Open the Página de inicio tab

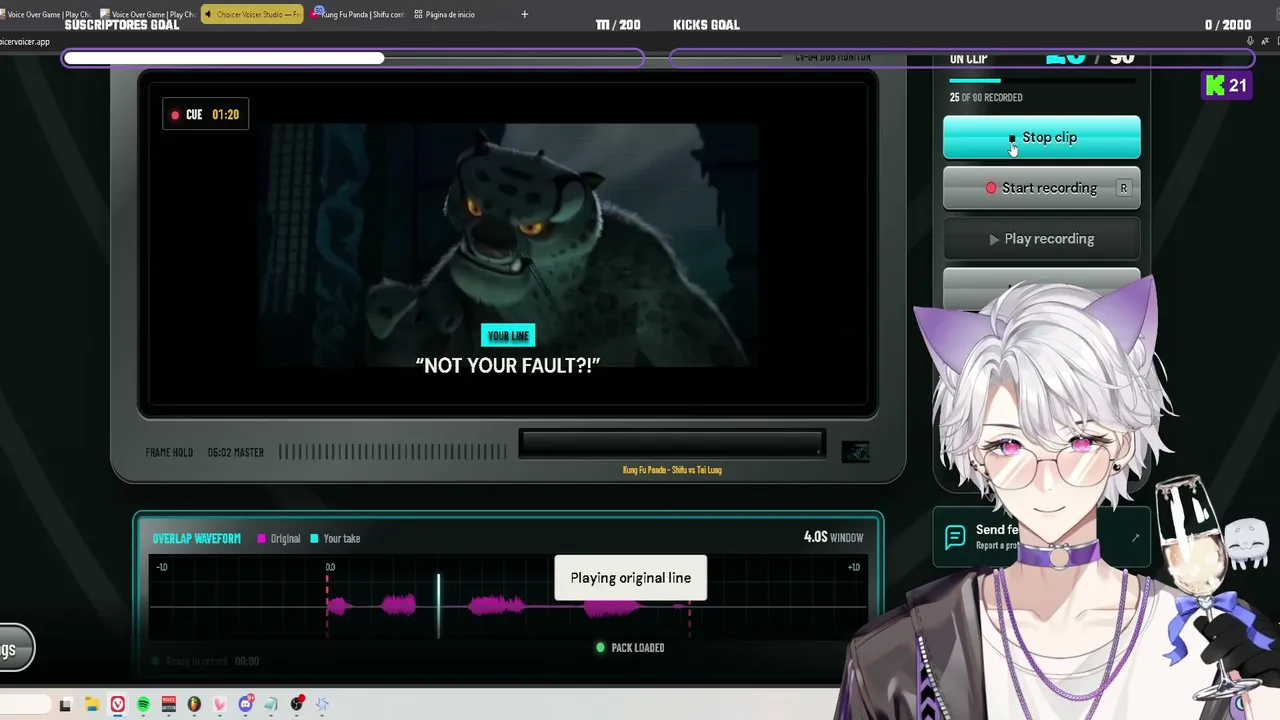click(445, 14)
